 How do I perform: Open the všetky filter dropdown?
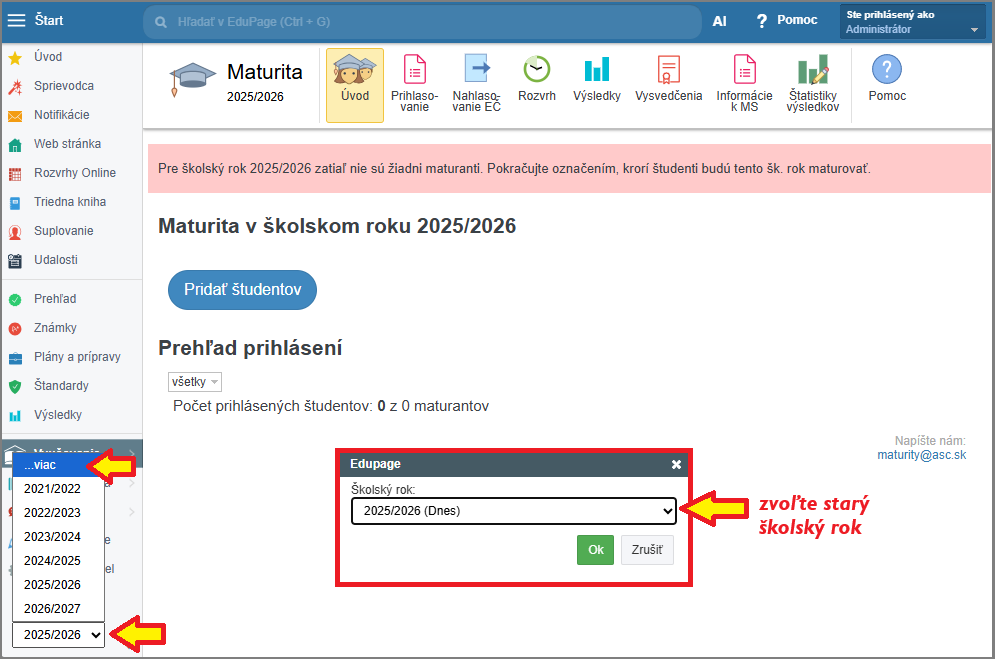195,382
